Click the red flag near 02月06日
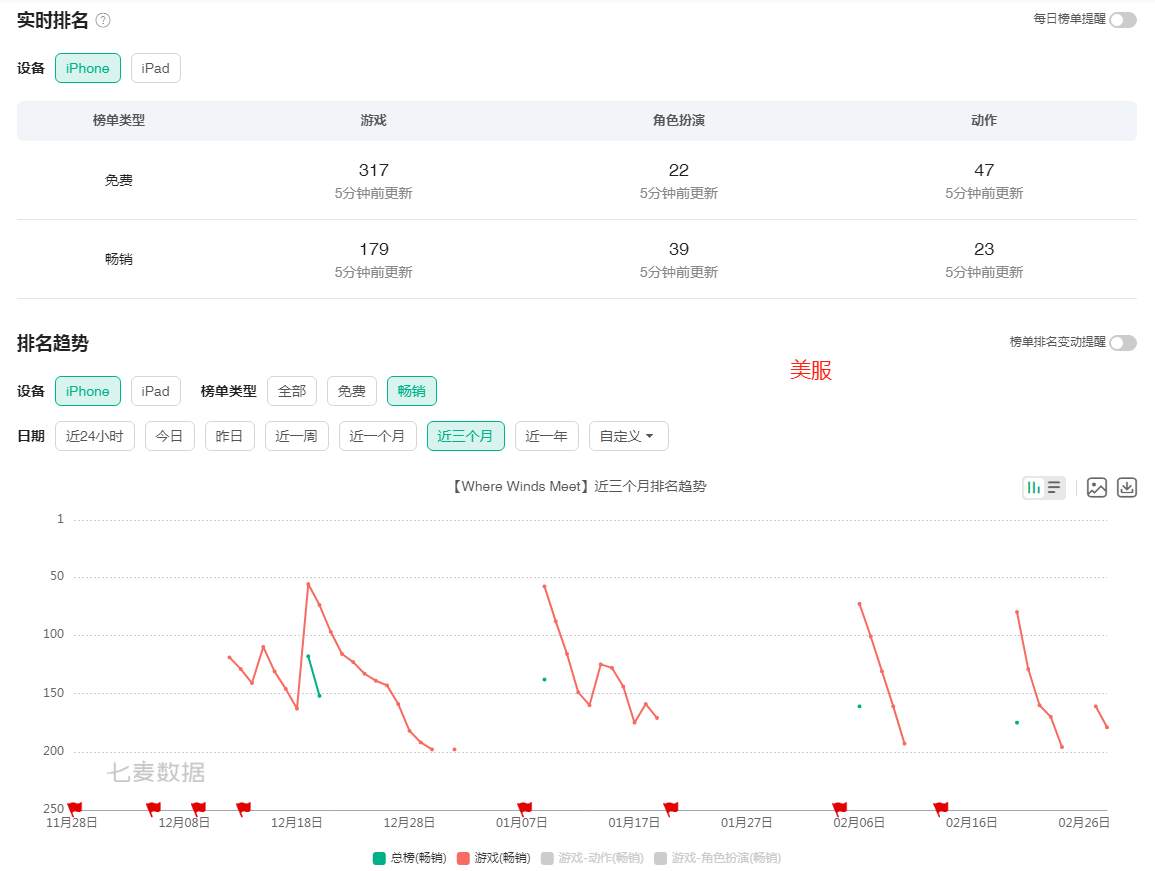The image size is (1155, 871). pyautogui.click(x=840, y=808)
